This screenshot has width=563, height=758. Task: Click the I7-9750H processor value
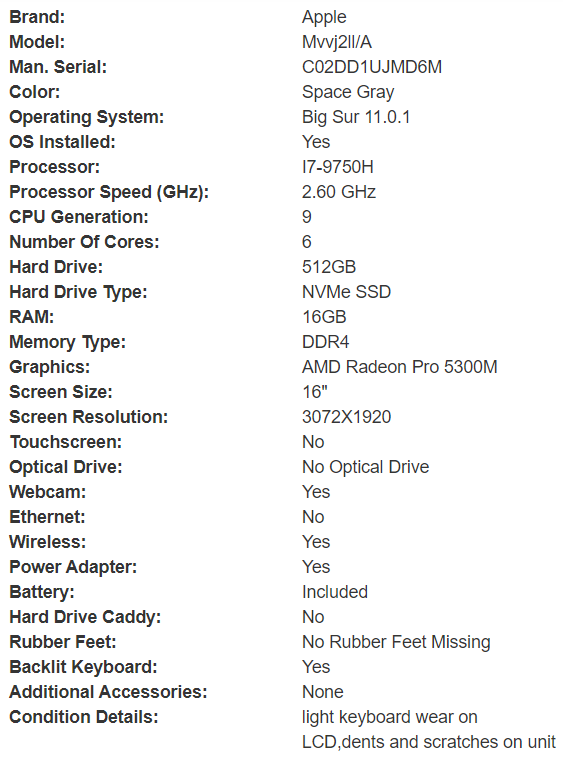point(337,167)
